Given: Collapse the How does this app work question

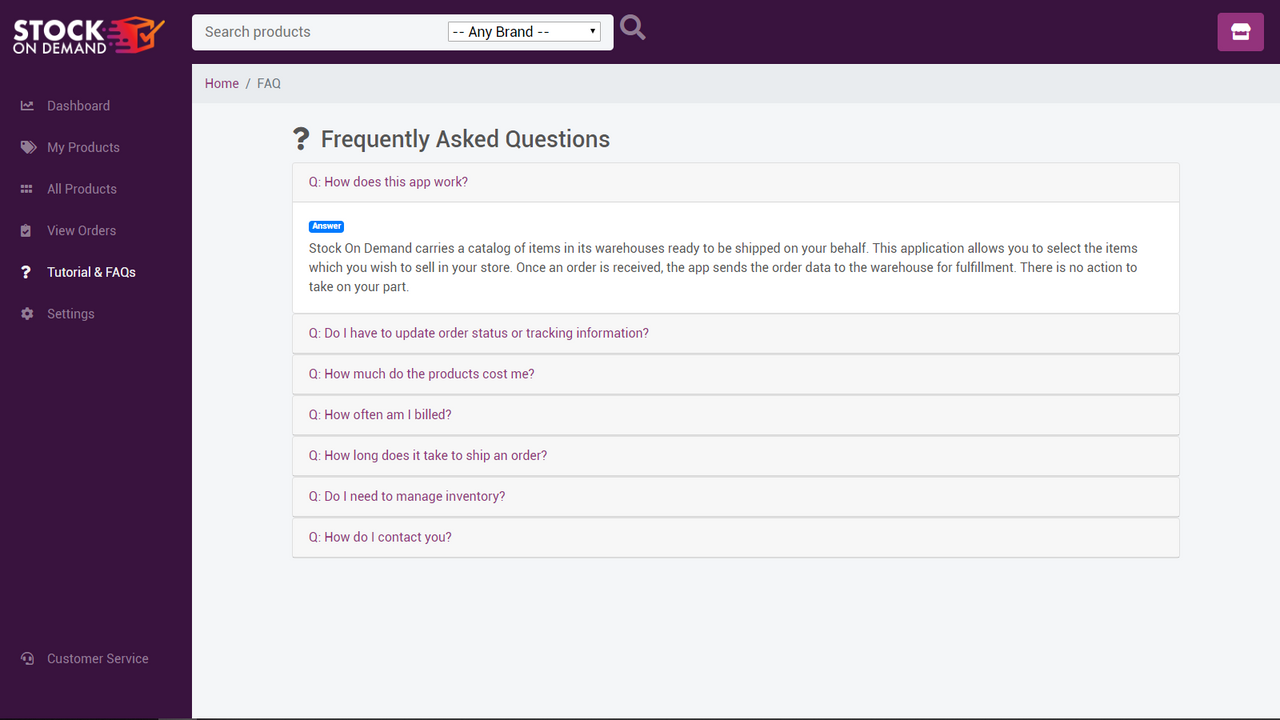Looking at the screenshot, I should [388, 182].
